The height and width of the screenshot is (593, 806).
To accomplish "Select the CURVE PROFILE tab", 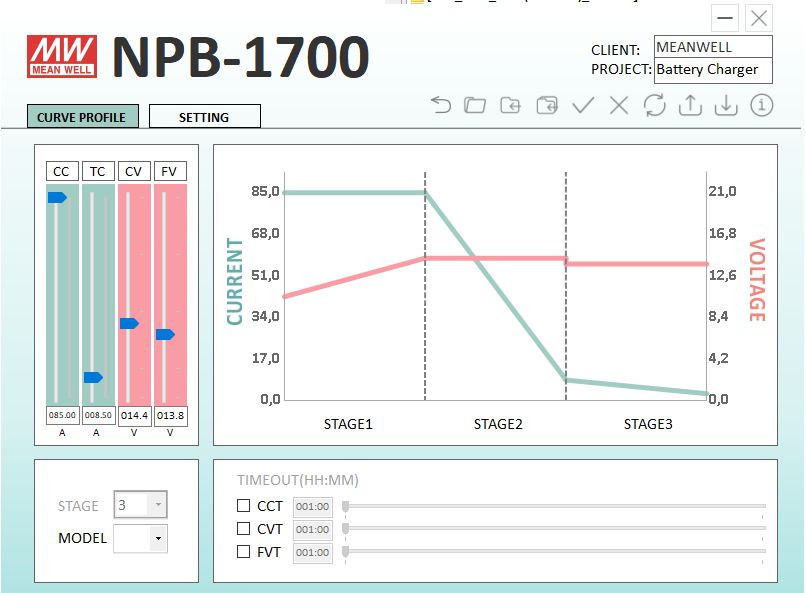I will [82, 117].
